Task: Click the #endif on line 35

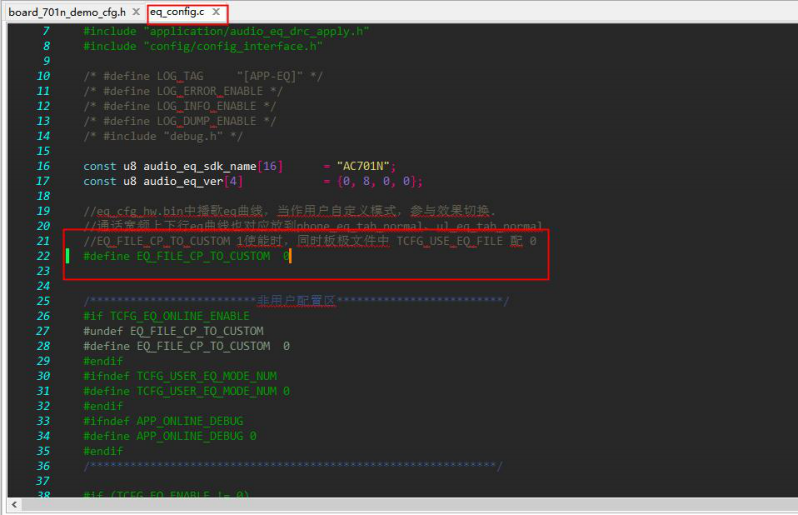Action: (x=103, y=451)
